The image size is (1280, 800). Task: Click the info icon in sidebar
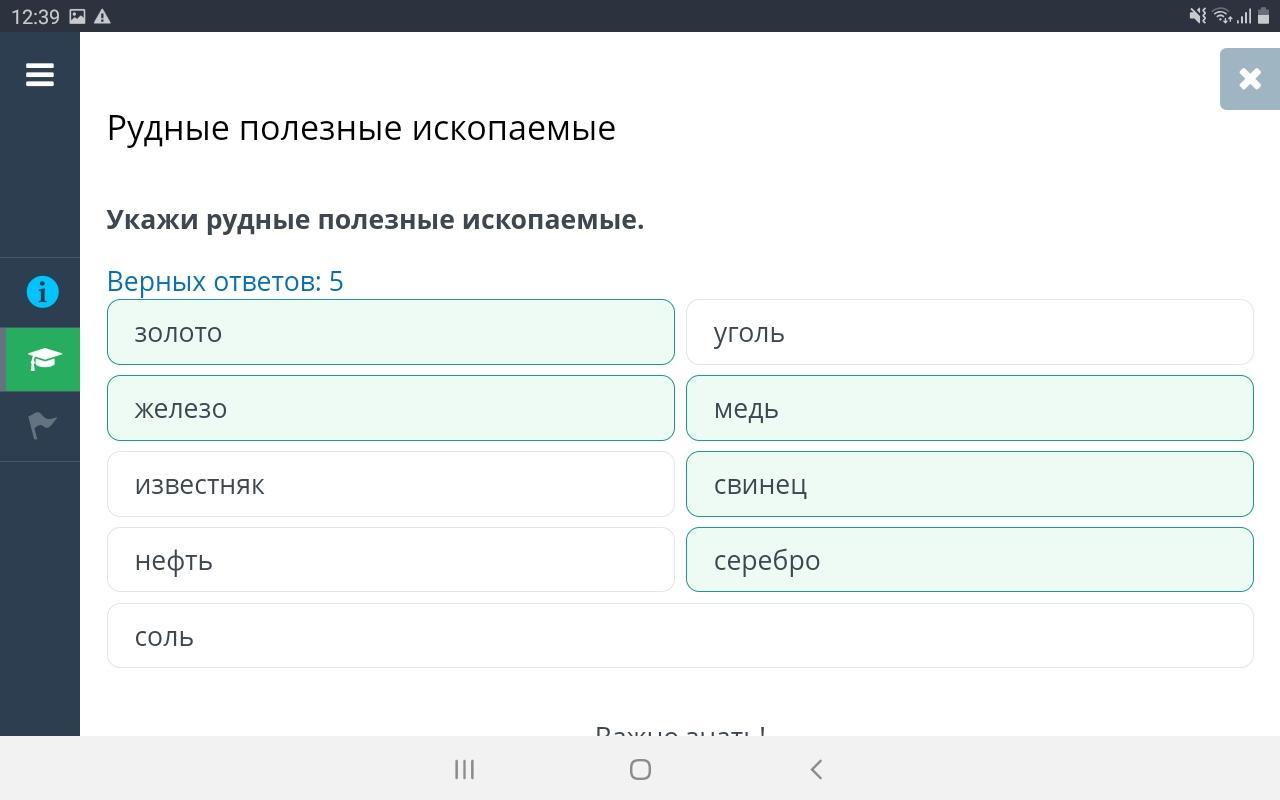pyautogui.click(x=42, y=292)
